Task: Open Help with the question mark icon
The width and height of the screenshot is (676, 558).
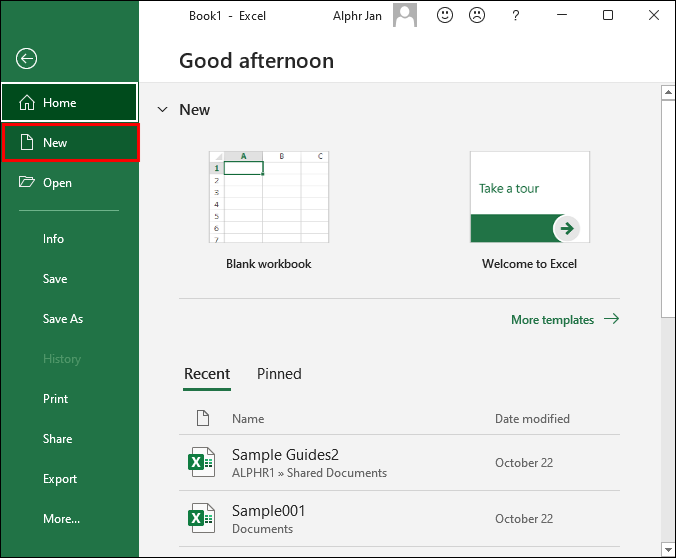Action: (515, 16)
